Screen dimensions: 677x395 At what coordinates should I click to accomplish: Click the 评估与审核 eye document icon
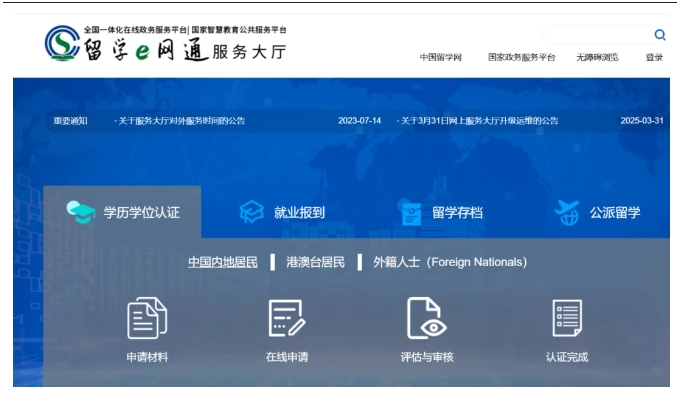pos(427,318)
